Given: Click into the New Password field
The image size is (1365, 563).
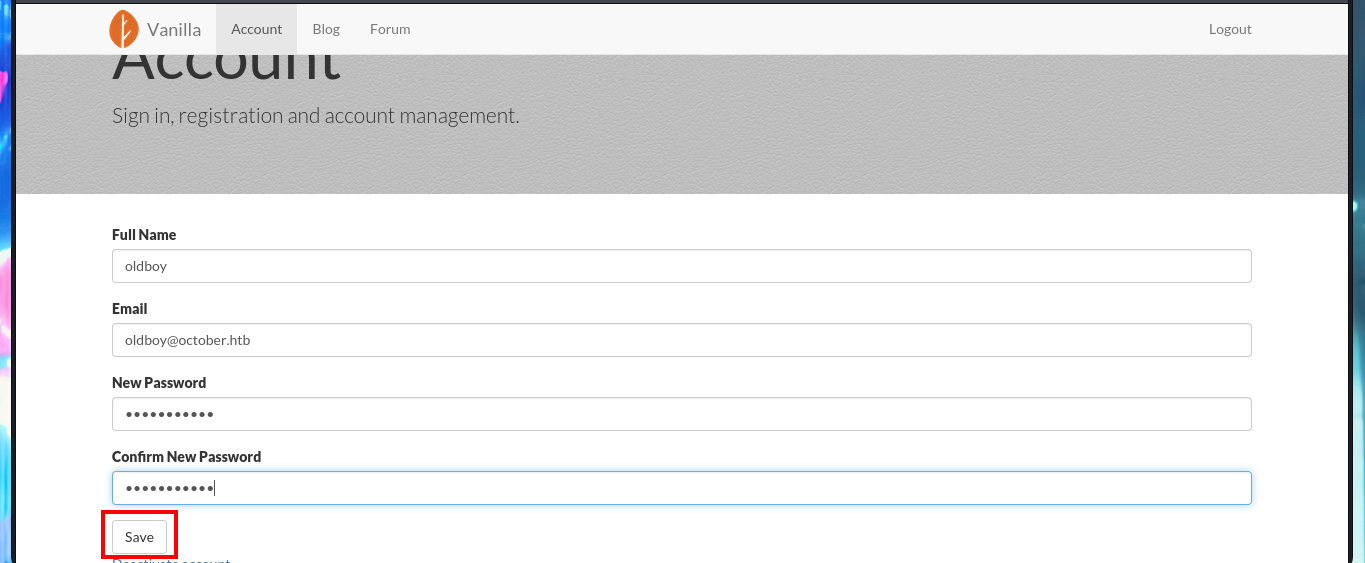Looking at the screenshot, I should [682, 414].
